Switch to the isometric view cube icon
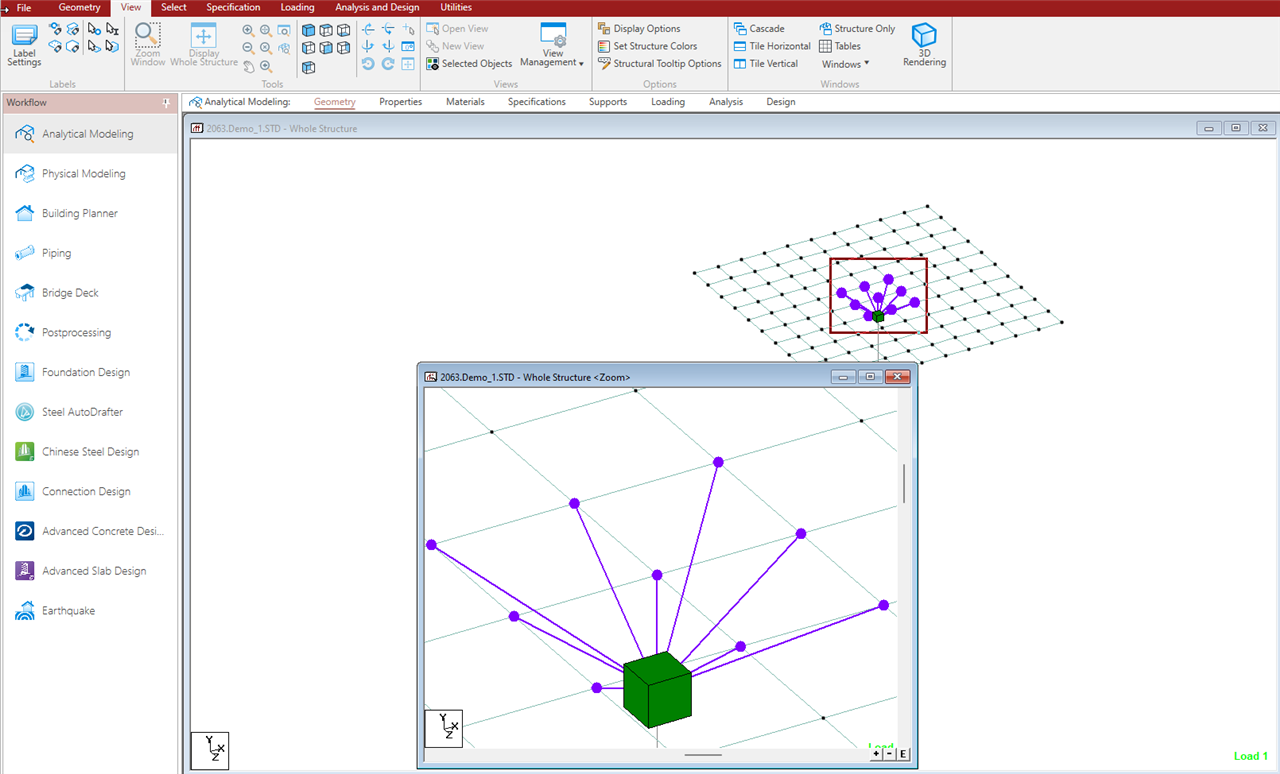The height and width of the screenshot is (774, 1280). coord(308,30)
